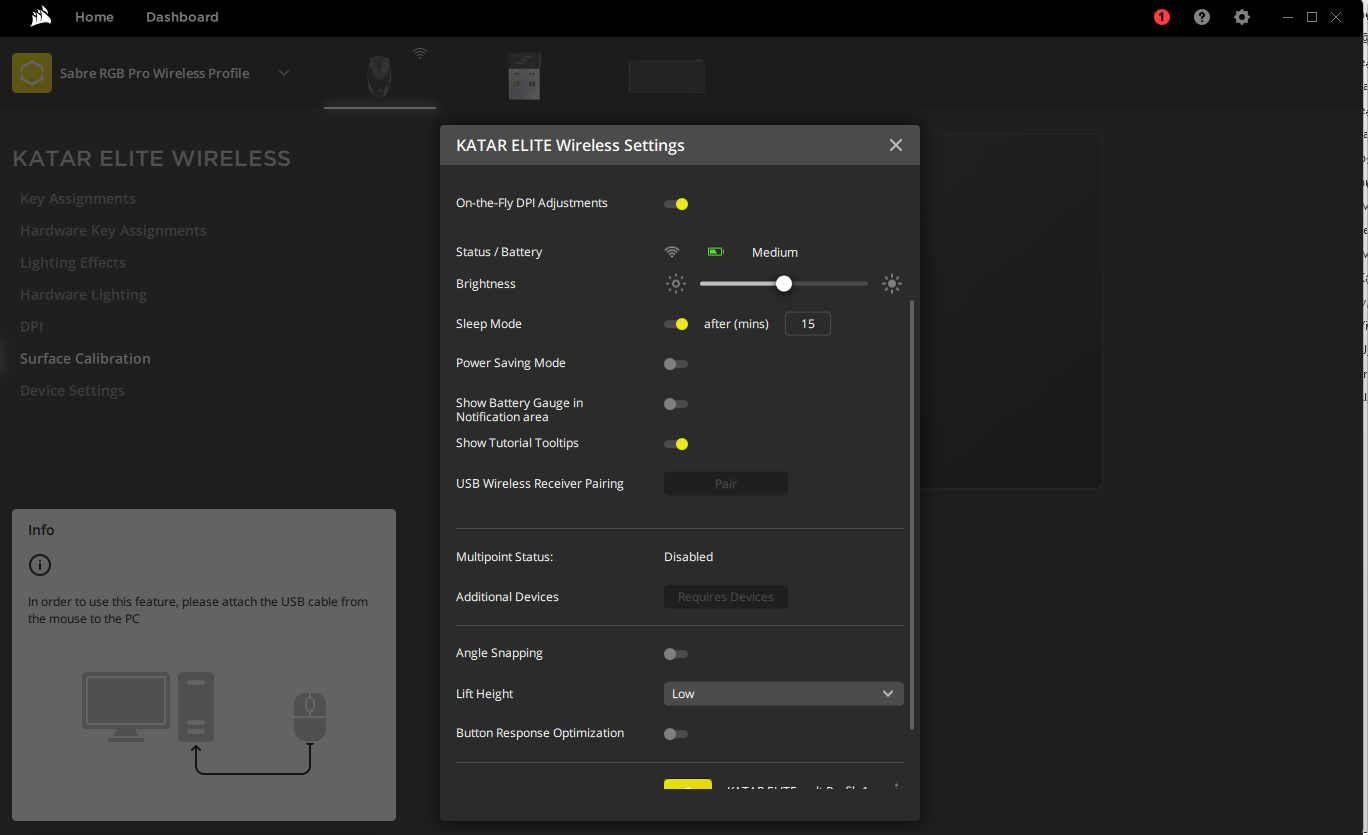Click the sleep minutes input field
1368x835 pixels.
808,324
